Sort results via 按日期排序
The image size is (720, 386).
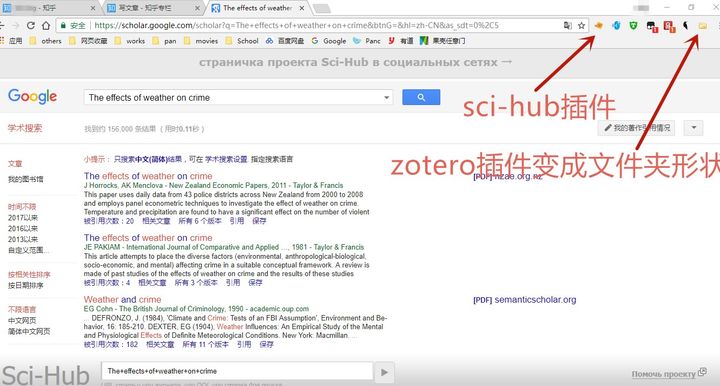[x=26, y=285]
